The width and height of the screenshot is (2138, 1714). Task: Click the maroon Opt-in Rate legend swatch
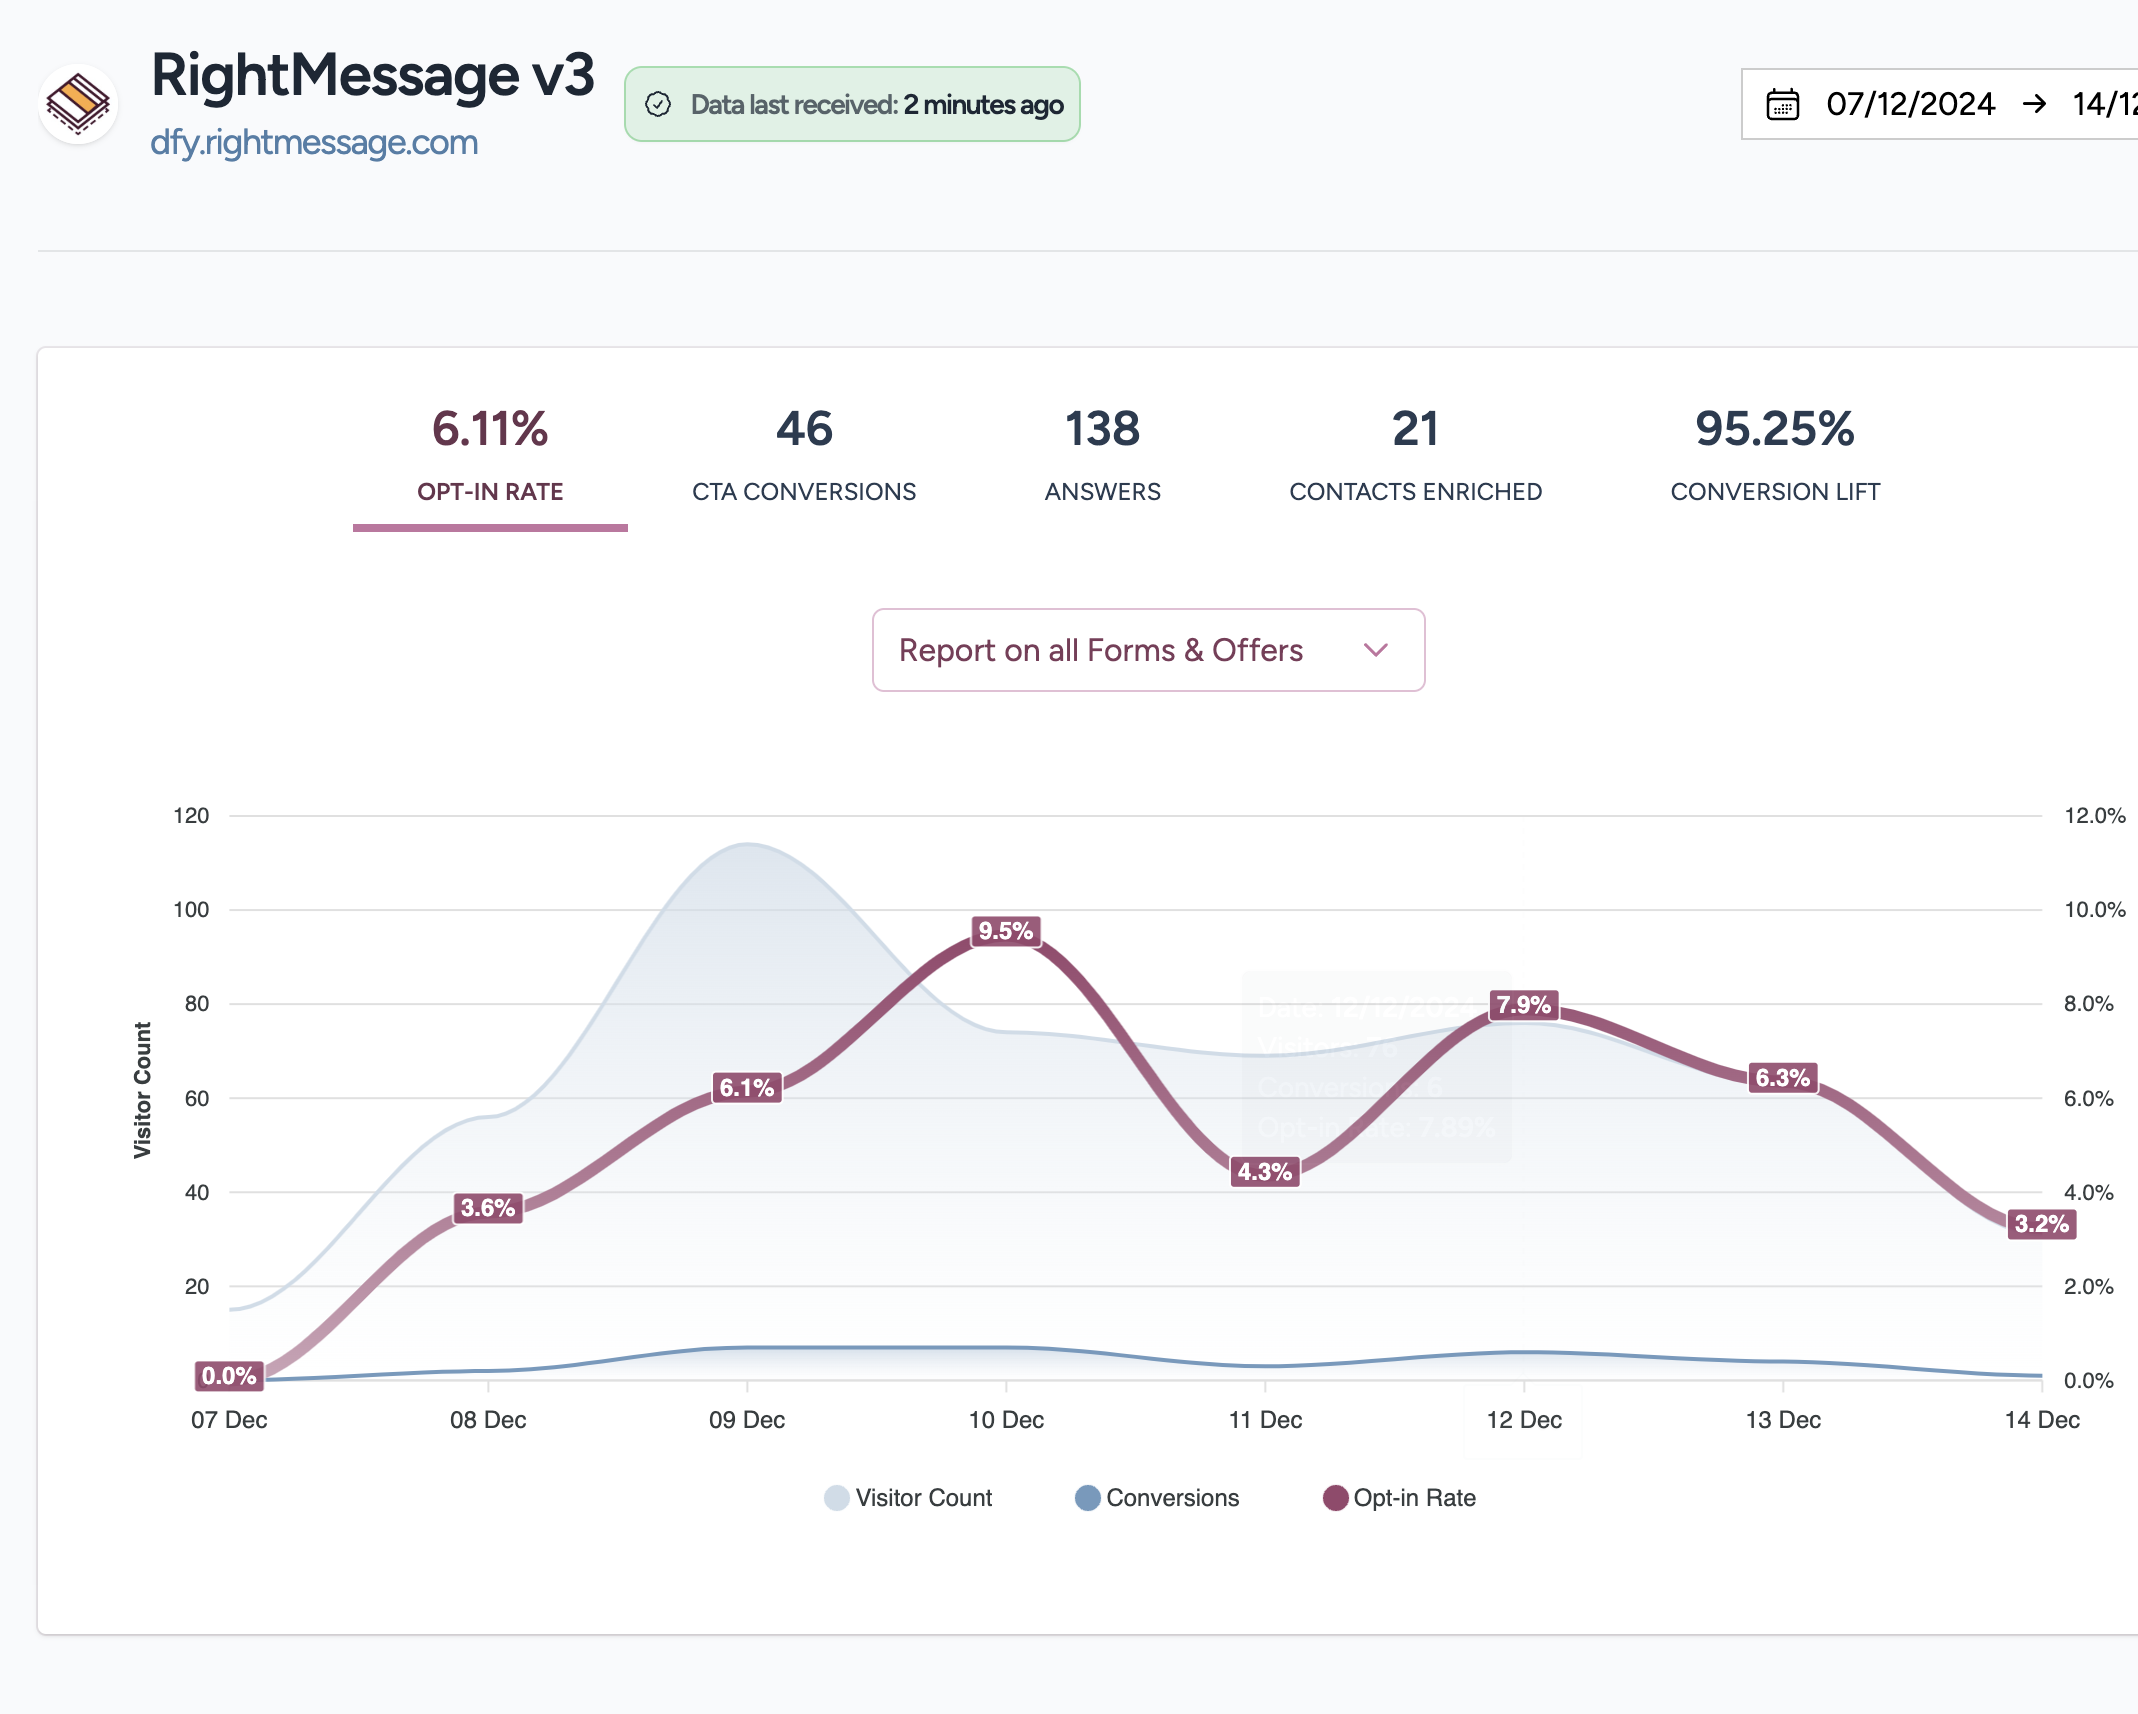1336,1498
